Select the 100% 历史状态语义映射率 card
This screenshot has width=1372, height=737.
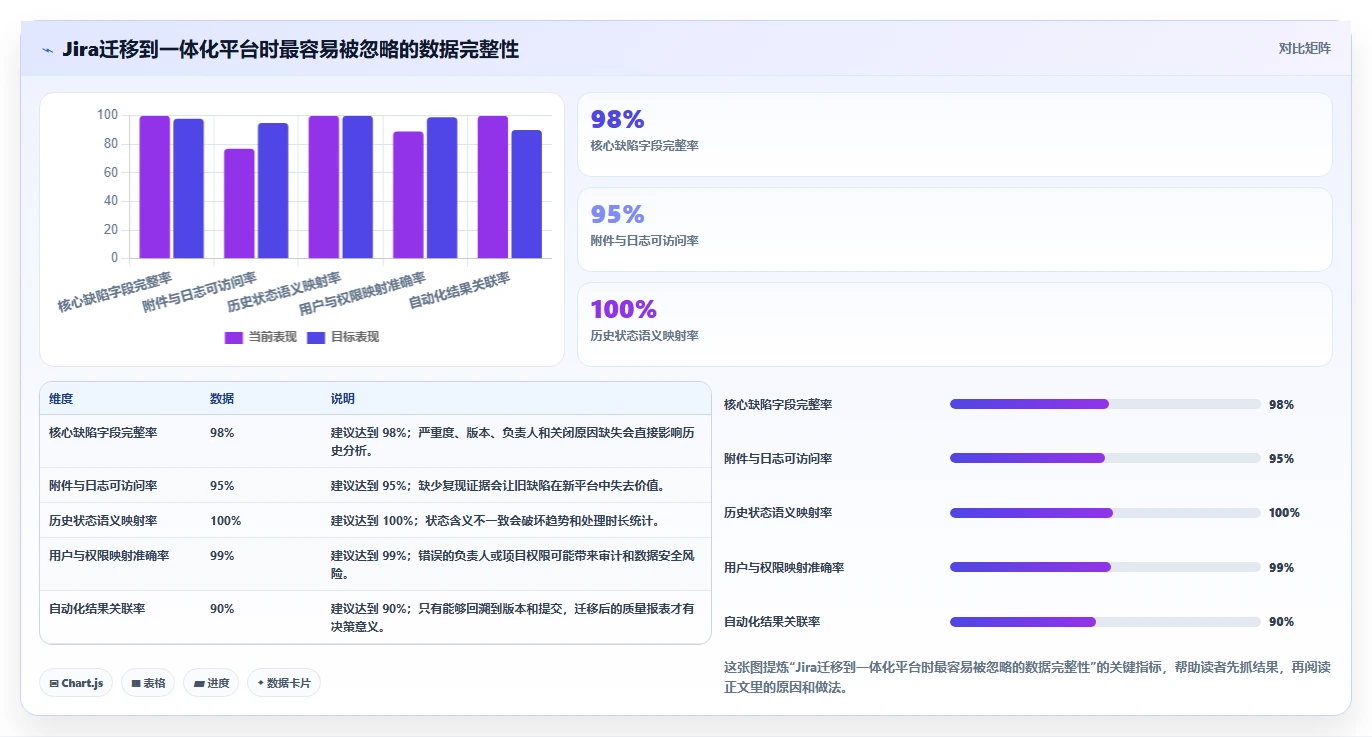[x=955, y=324]
